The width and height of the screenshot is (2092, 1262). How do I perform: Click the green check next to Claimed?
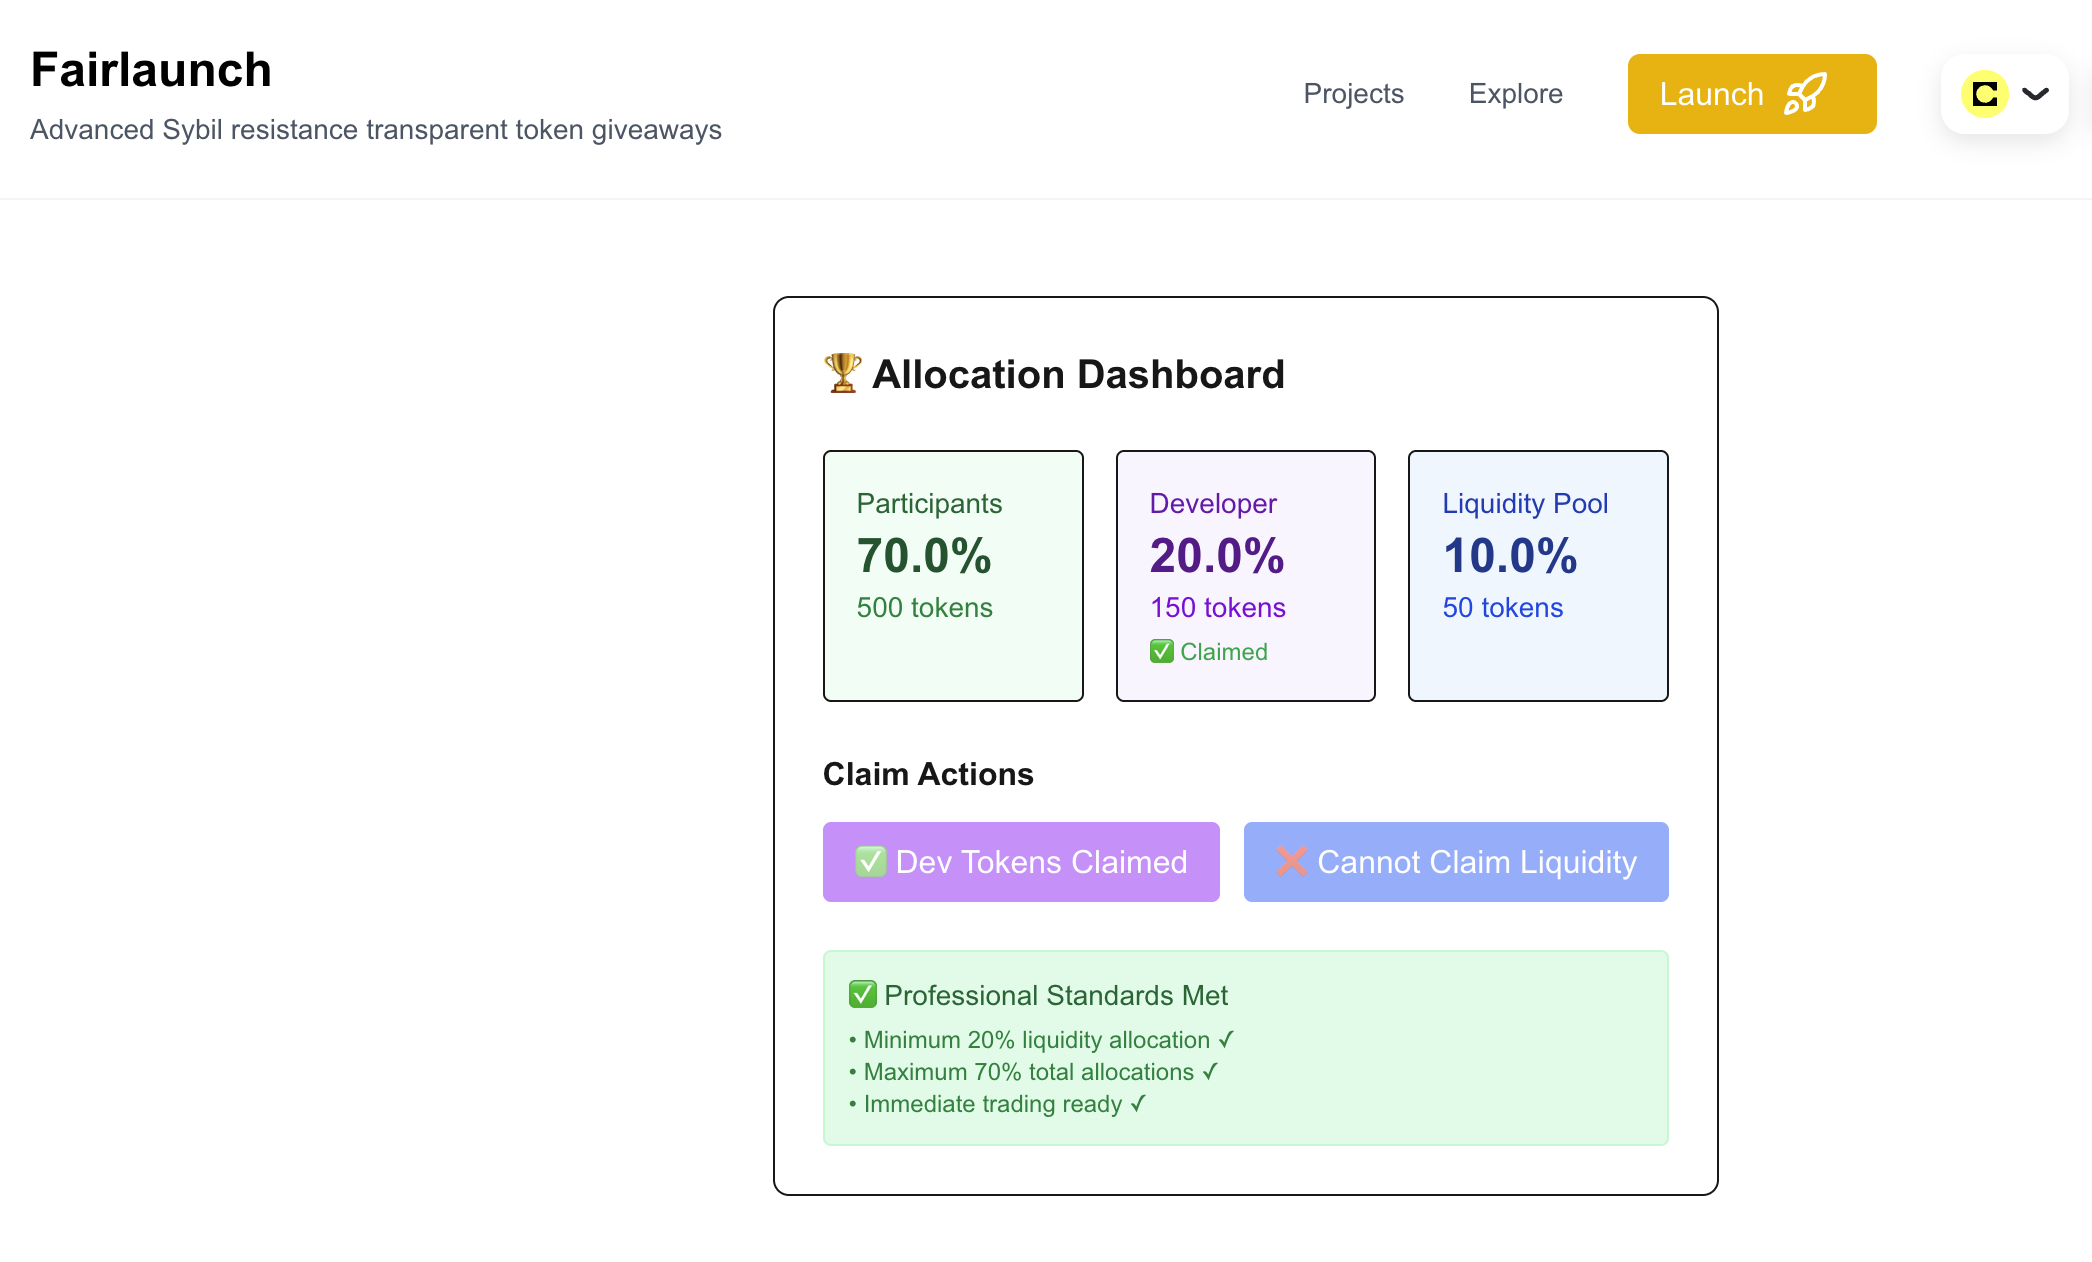click(1161, 652)
